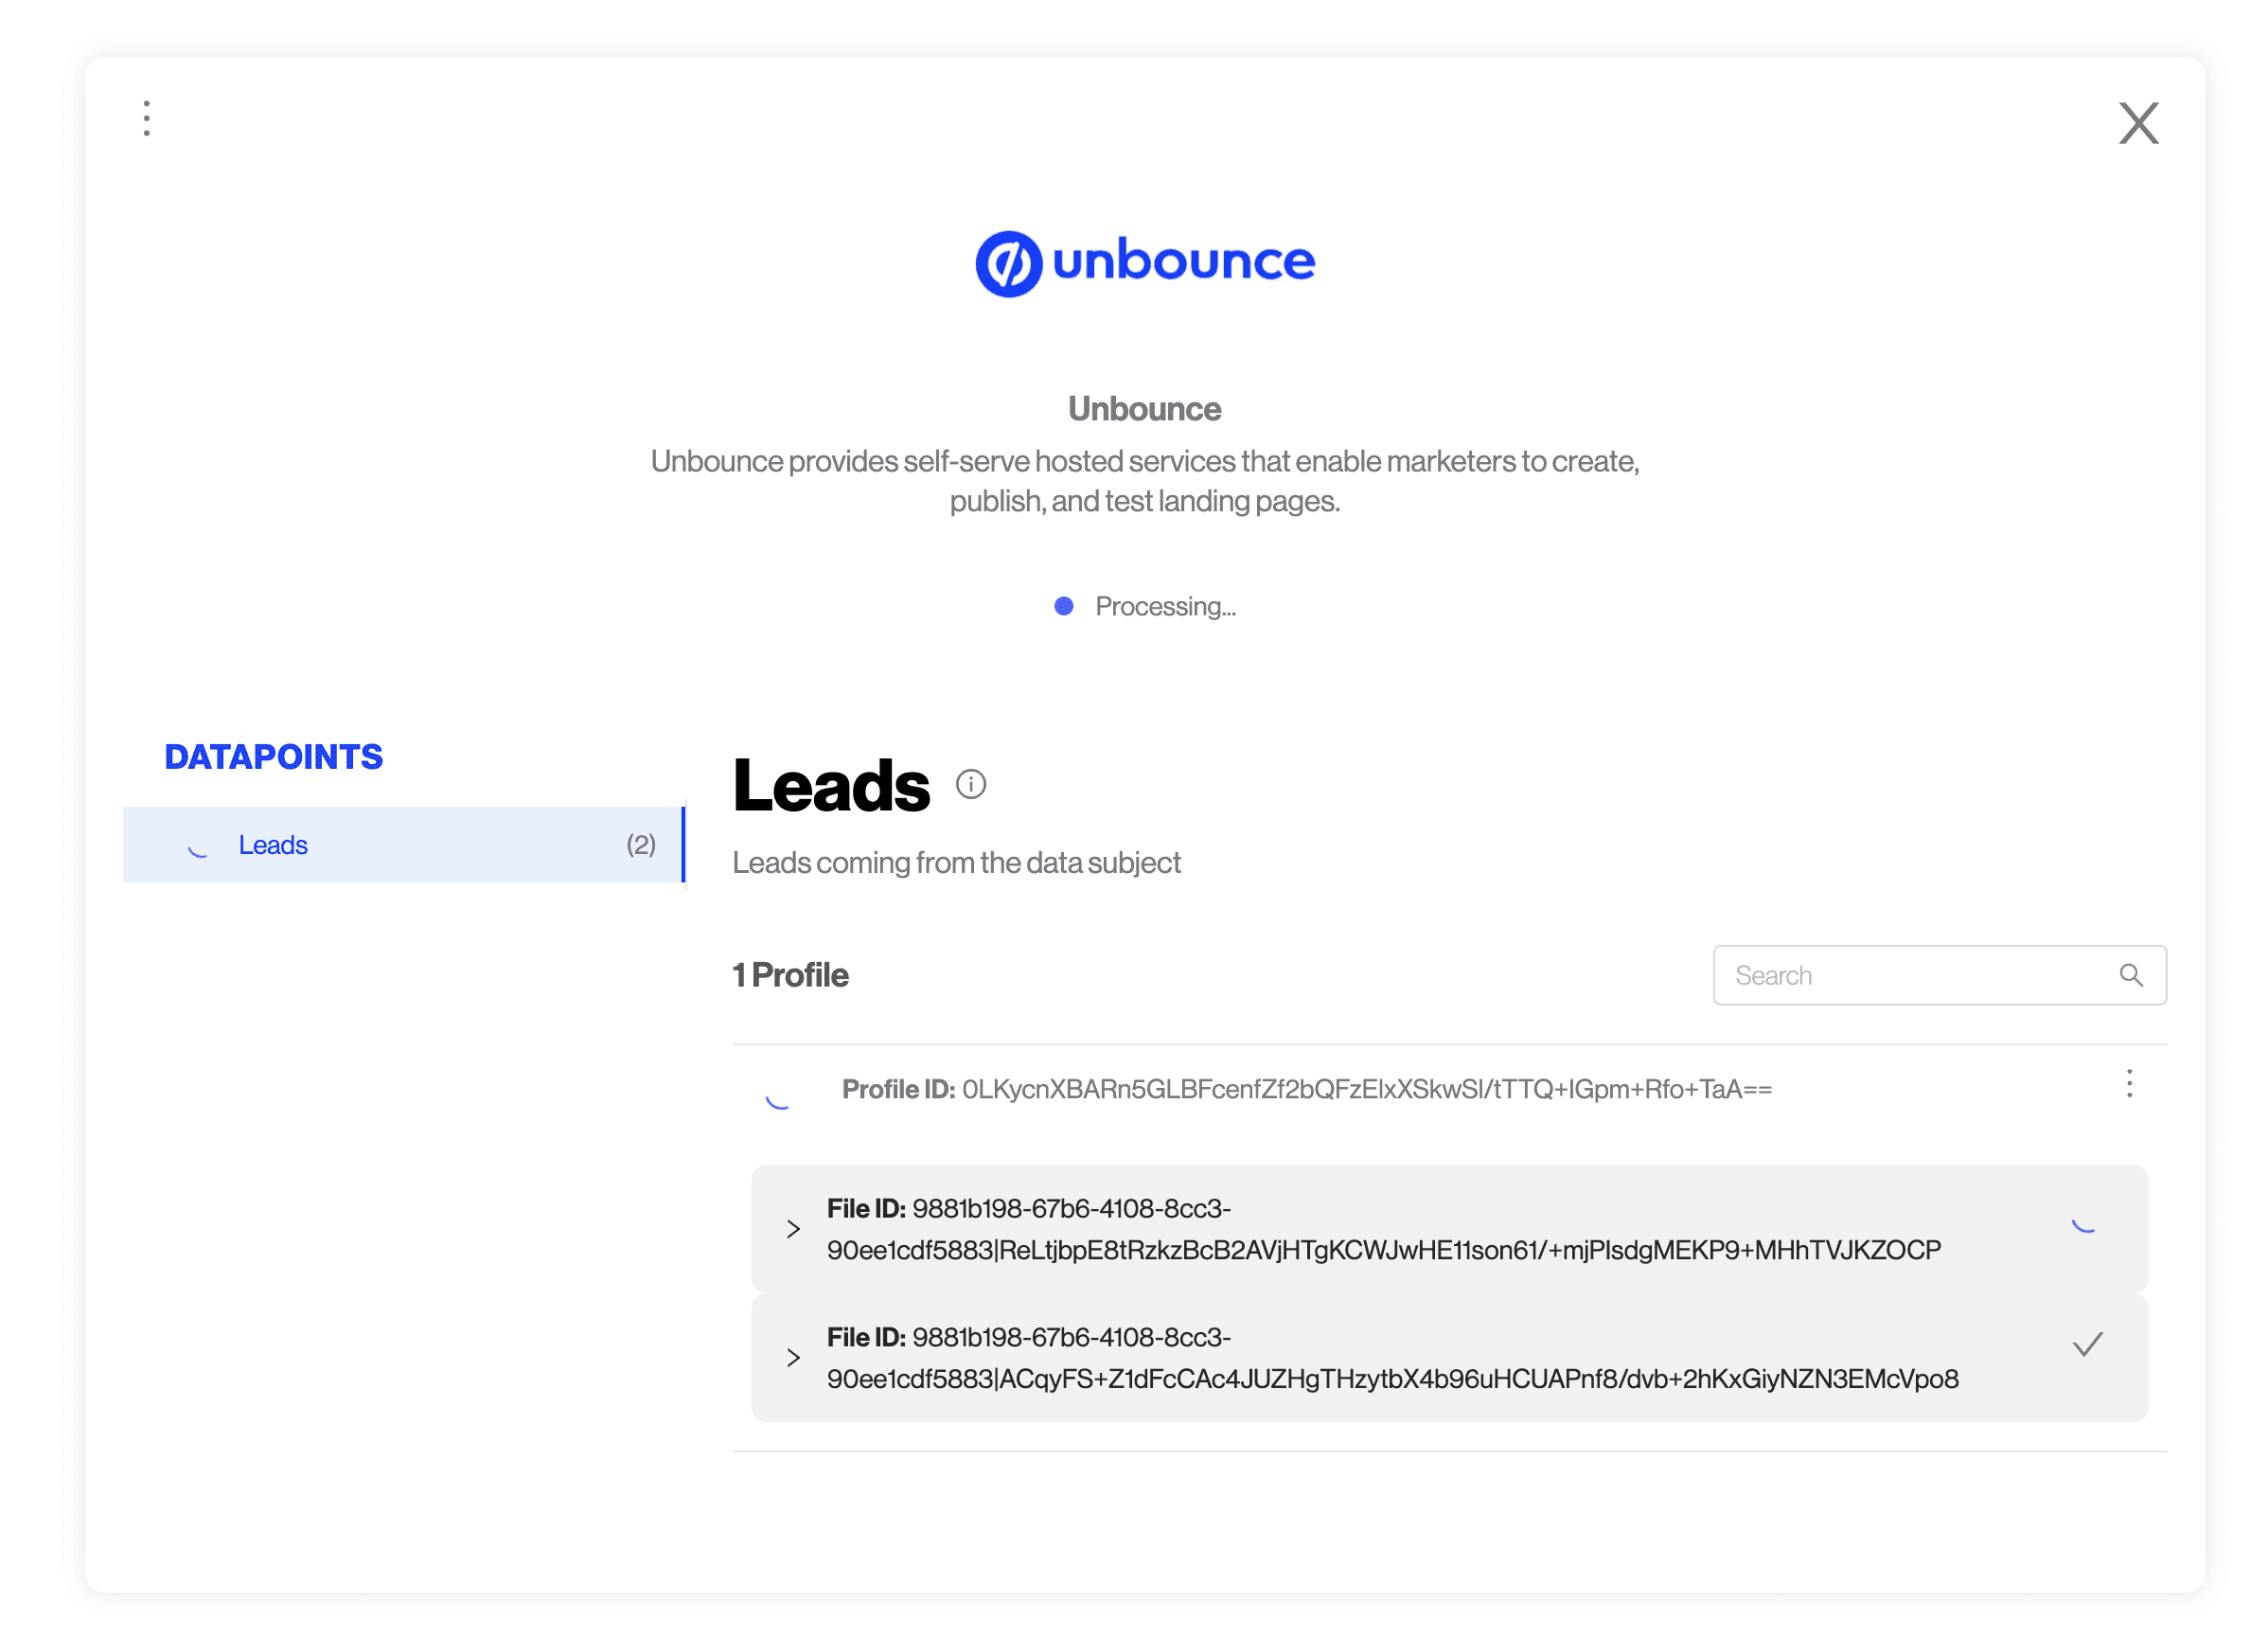Expand the second File ID row
Image resolution: width=2268 pixels, height=1638 pixels.
pos(793,1358)
